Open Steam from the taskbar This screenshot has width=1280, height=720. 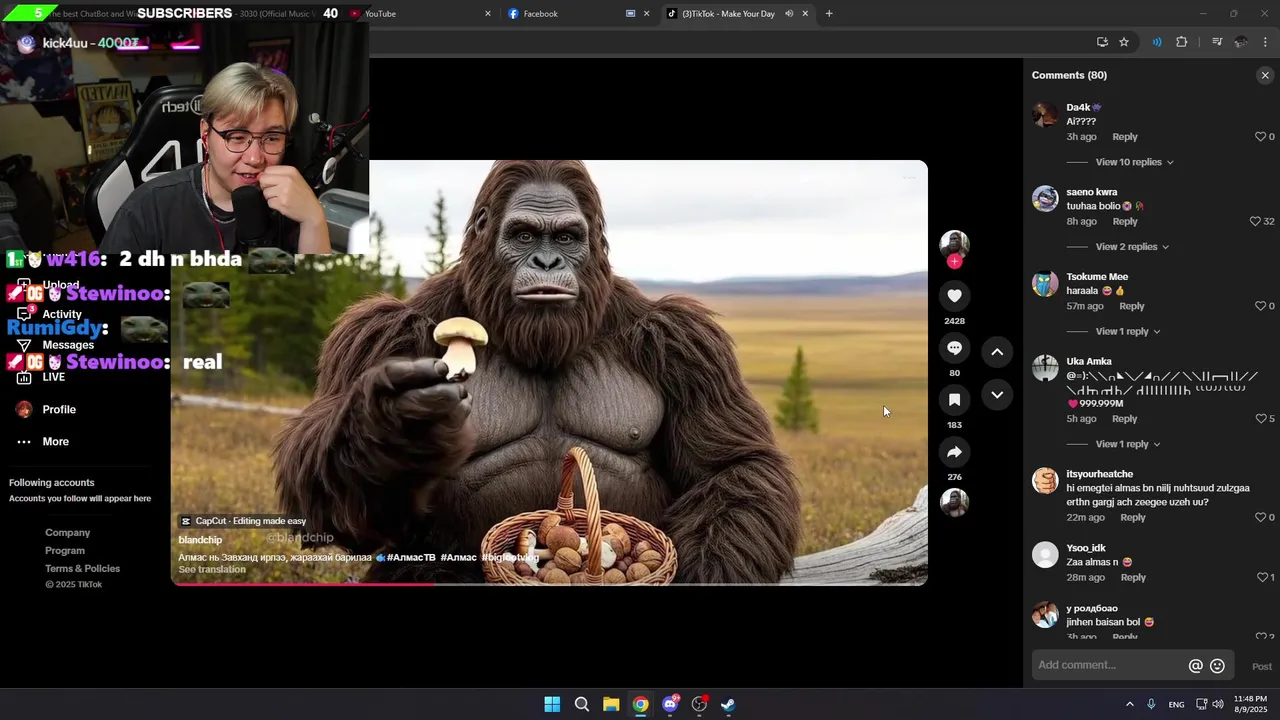[728, 704]
